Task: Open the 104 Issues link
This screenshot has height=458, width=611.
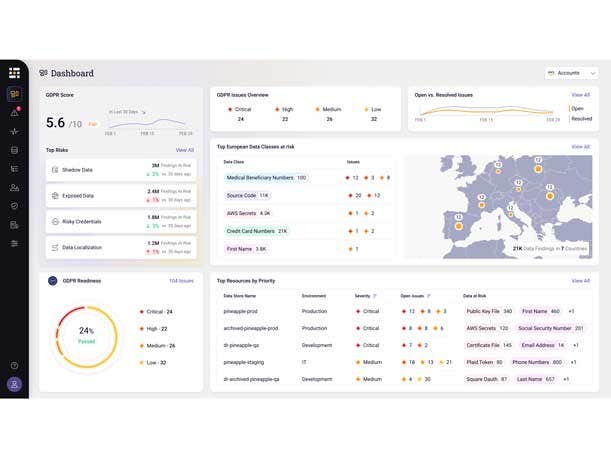Action: coord(181,281)
